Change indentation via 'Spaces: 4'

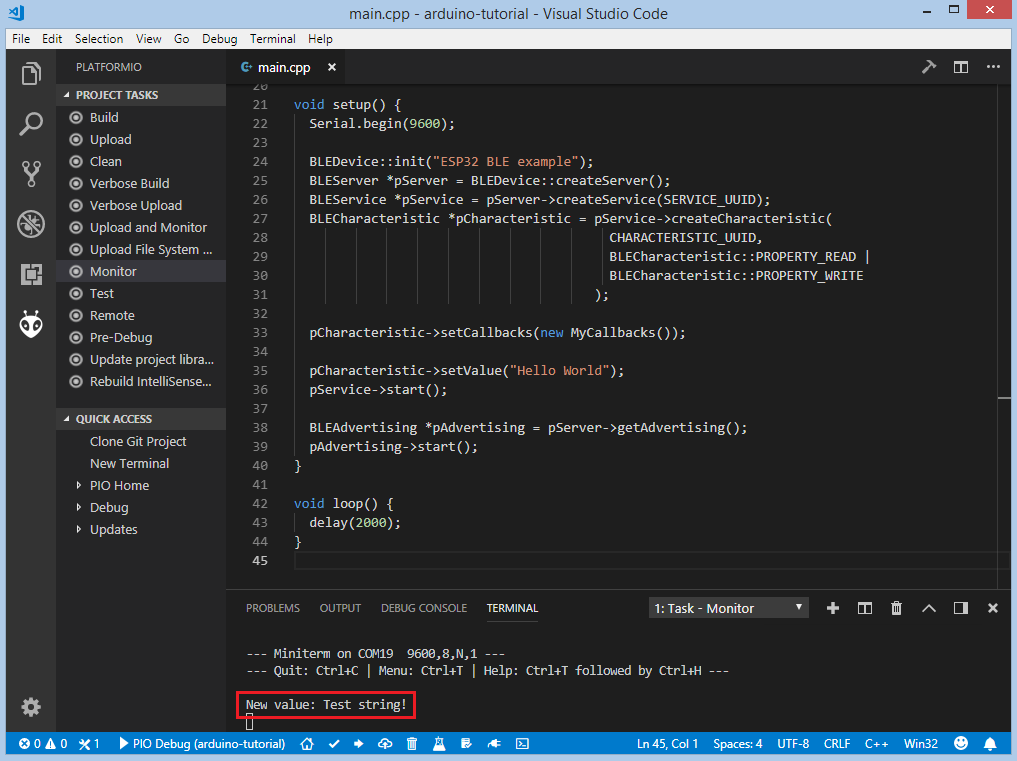point(737,743)
